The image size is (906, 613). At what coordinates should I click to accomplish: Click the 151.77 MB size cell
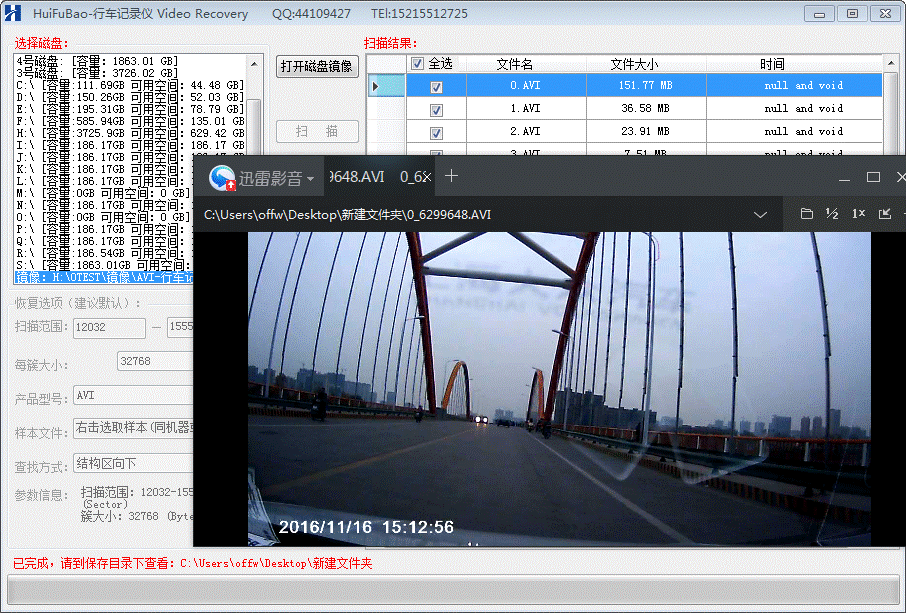pyautogui.click(x=645, y=86)
